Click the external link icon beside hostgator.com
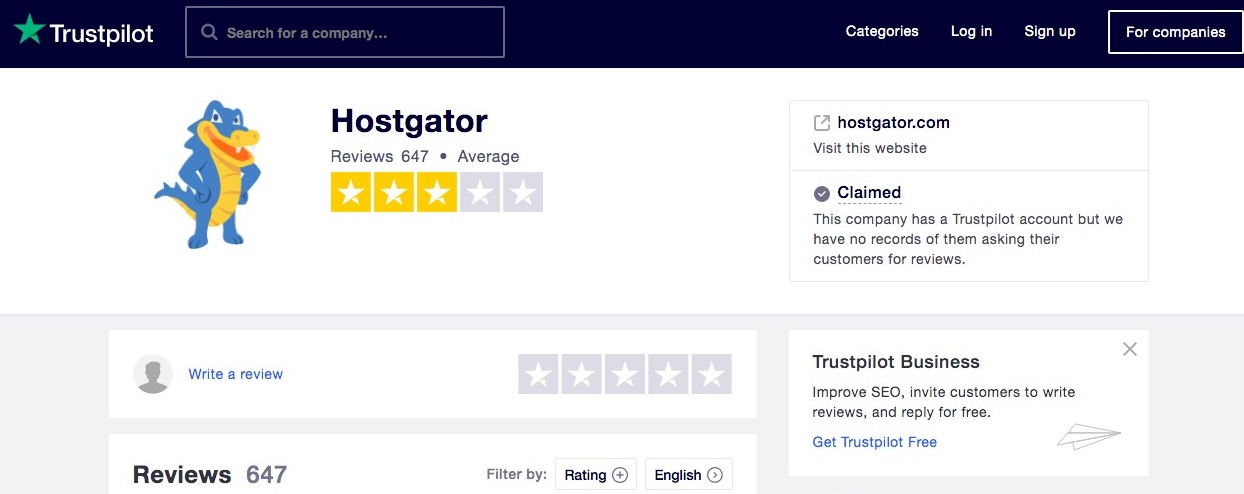 pyautogui.click(x=822, y=123)
